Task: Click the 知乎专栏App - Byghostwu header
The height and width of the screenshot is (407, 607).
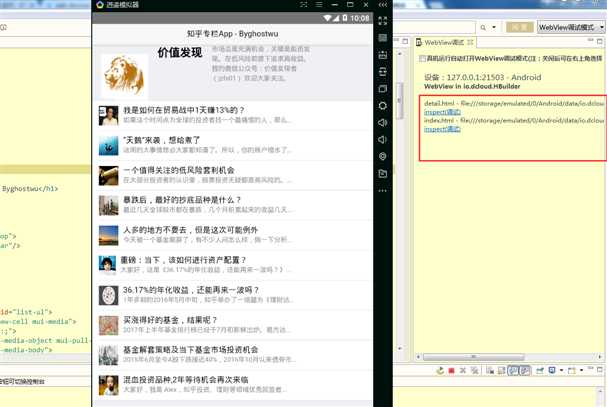Action: click(232, 34)
